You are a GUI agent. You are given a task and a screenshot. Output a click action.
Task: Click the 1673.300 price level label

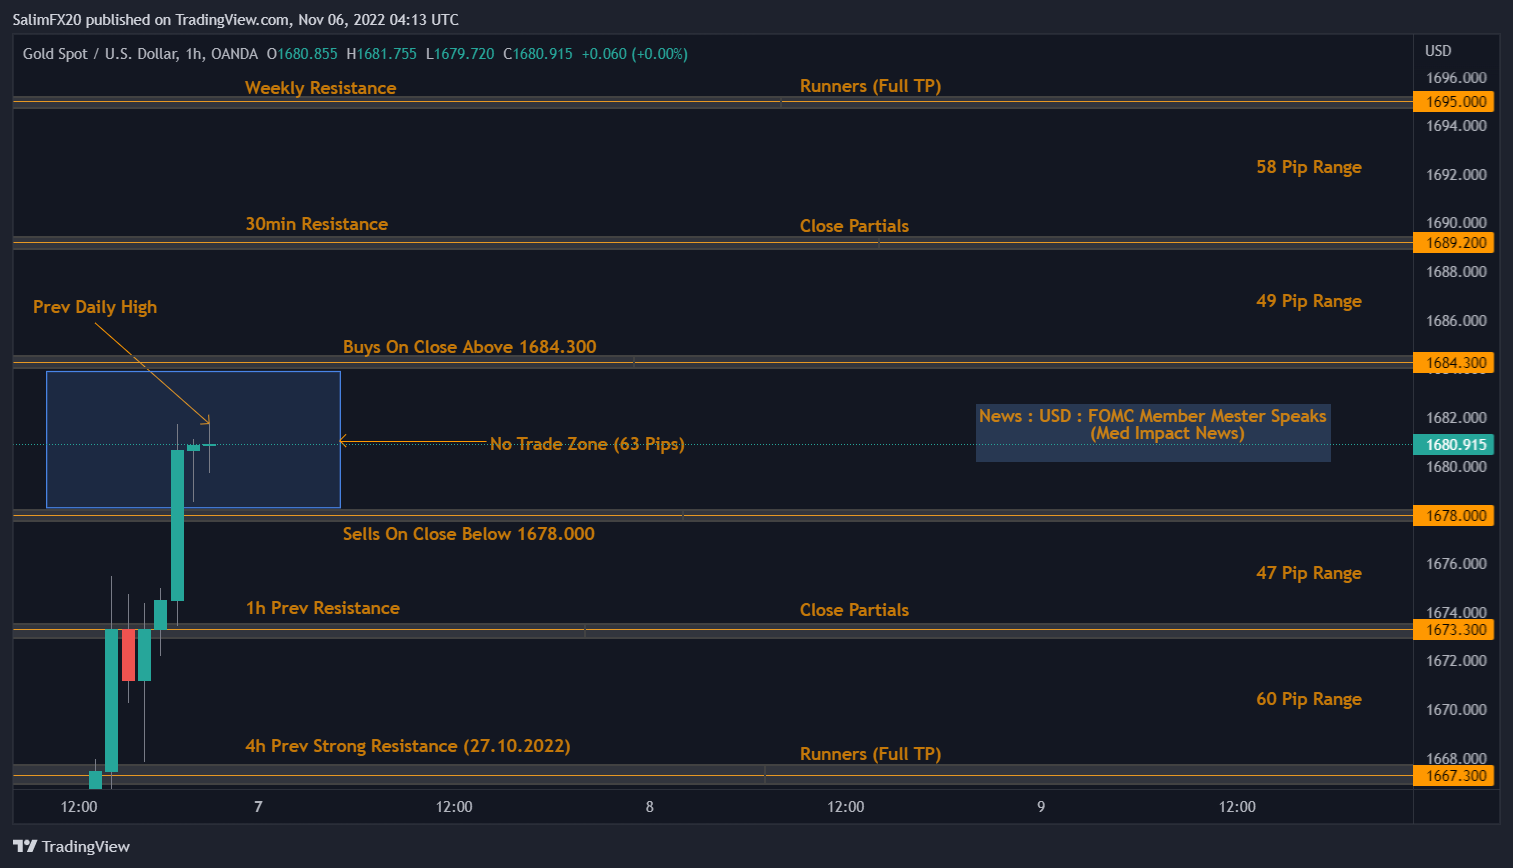(x=1453, y=630)
